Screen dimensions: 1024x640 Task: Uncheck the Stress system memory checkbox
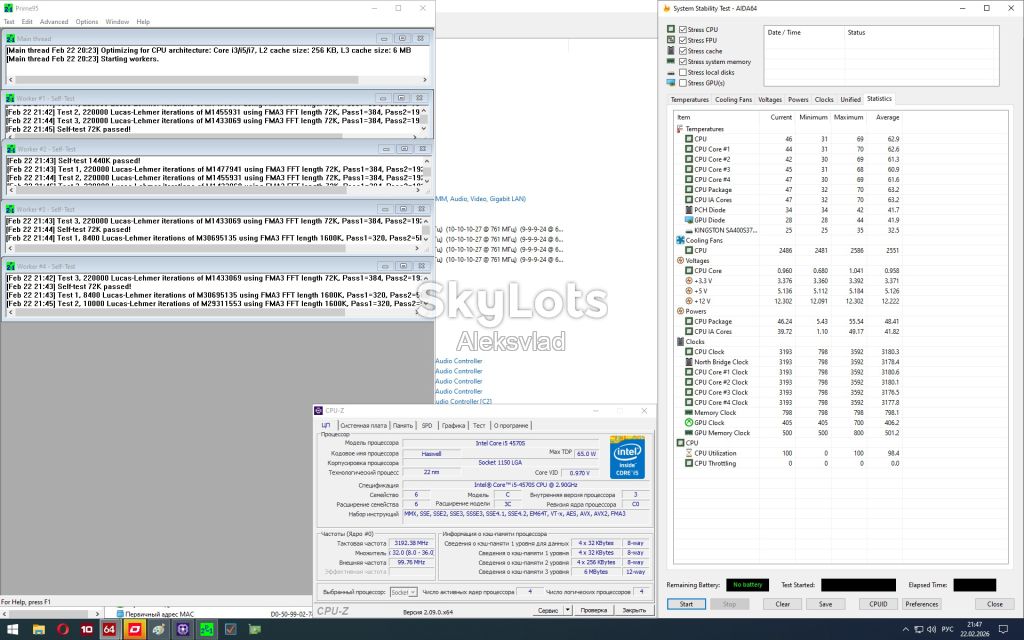pyautogui.click(x=682, y=61)
